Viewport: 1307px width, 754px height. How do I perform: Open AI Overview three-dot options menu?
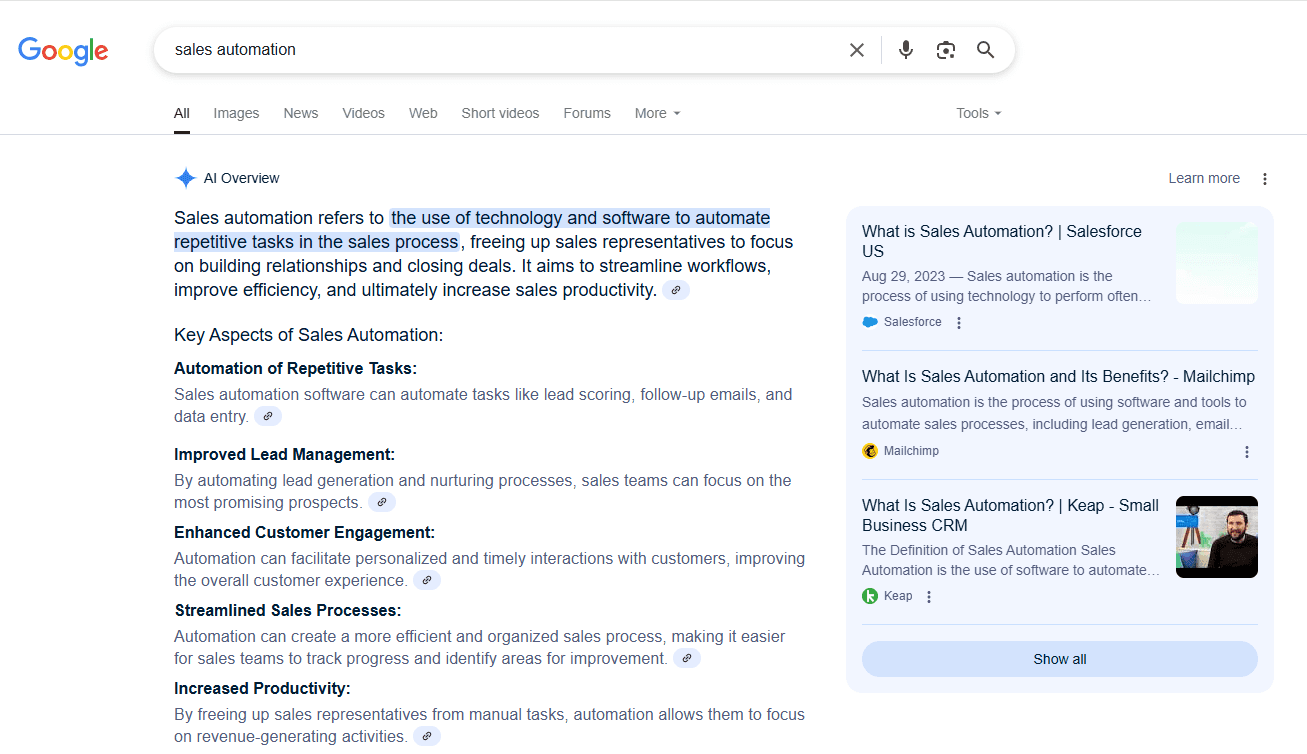(1265, 179)
